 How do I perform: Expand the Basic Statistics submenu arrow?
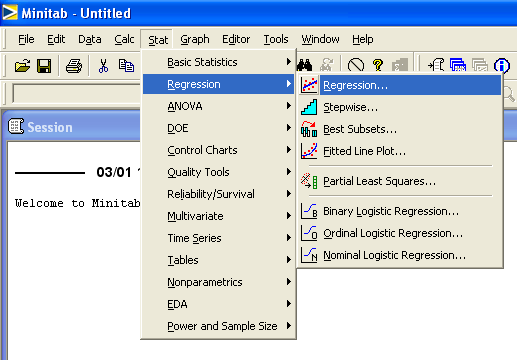pos(289,62)
